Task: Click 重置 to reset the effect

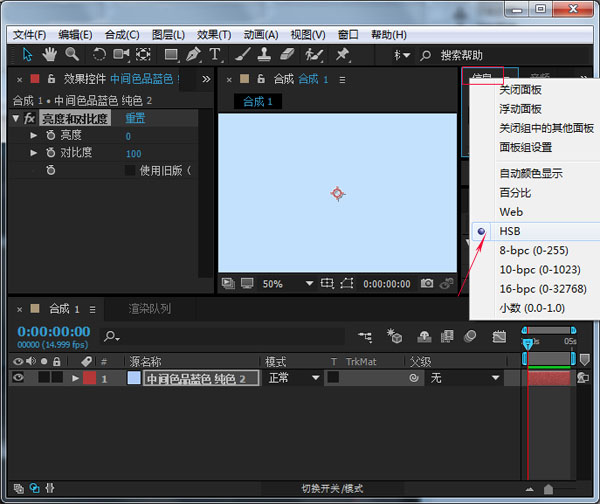Action: pyautogui.click(x=135, y=118)
